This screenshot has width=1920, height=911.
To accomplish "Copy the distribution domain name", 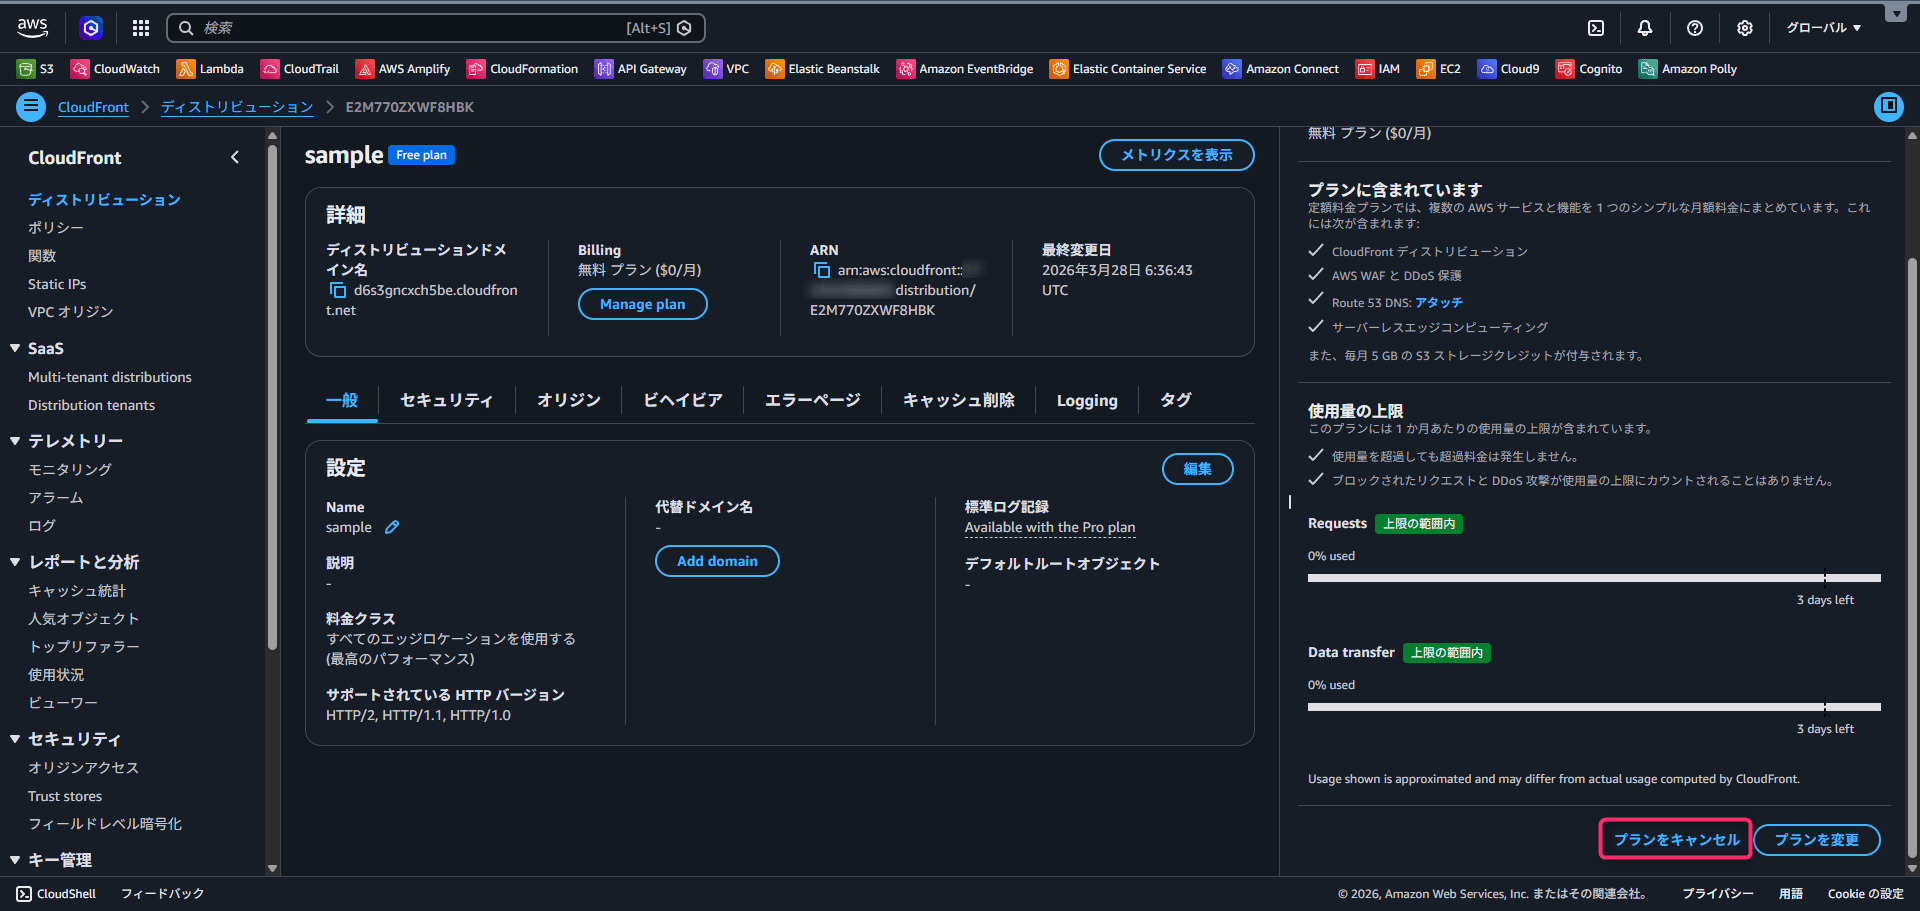I will point(338,290).
